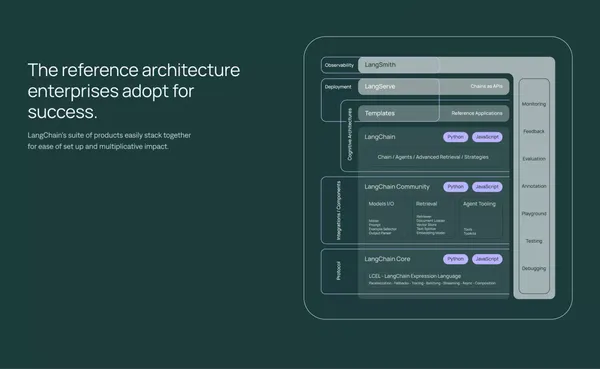This screenshot has width=600, height=369.
Task: Click the Deployment label
Action: click(338, 87)
